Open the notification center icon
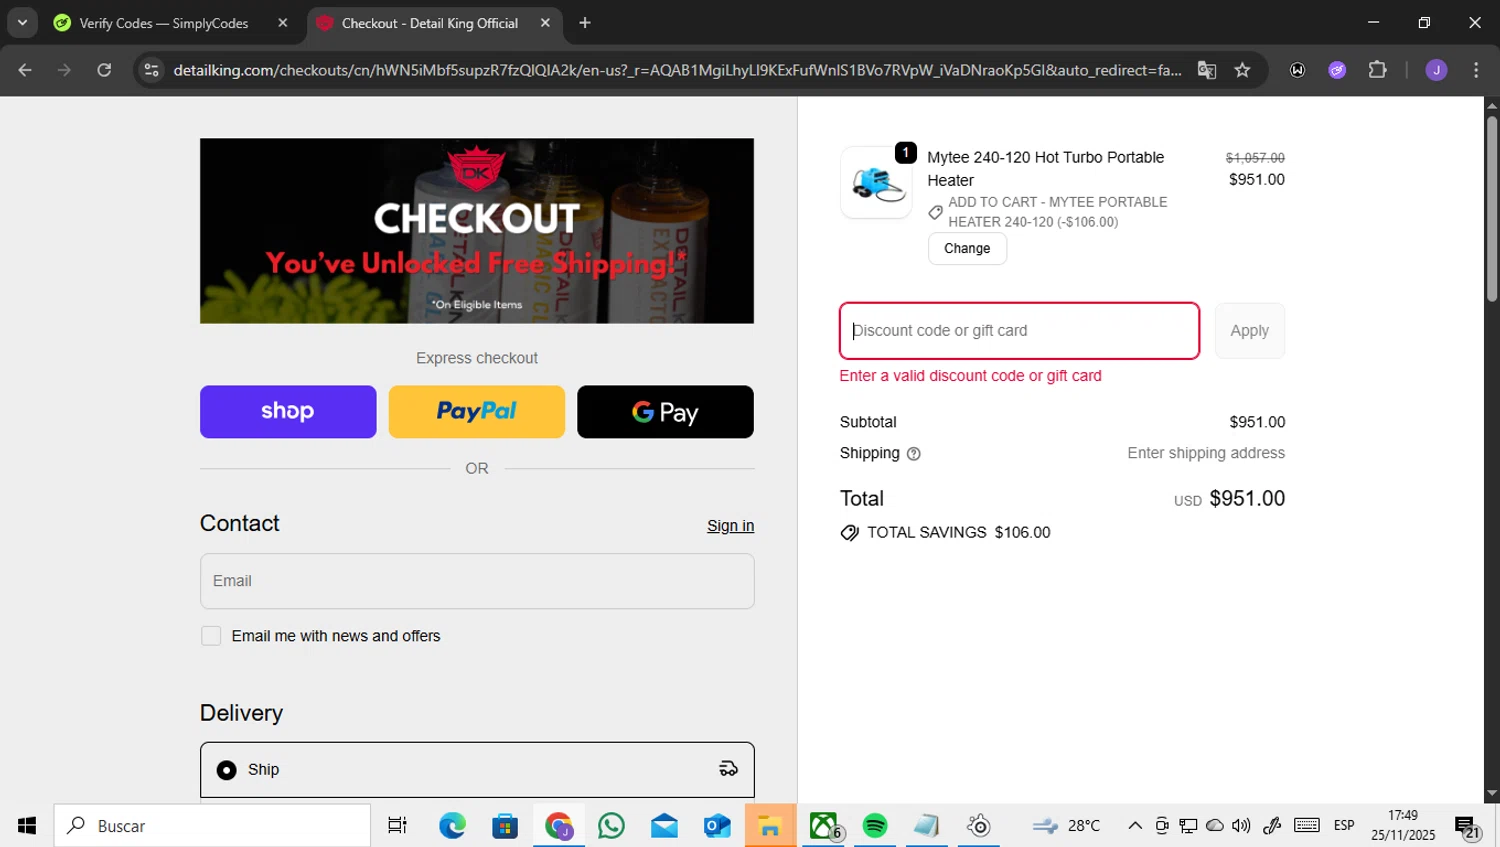The width and height of the screenshot is (1500, 847). click(x=1467, y=827)
